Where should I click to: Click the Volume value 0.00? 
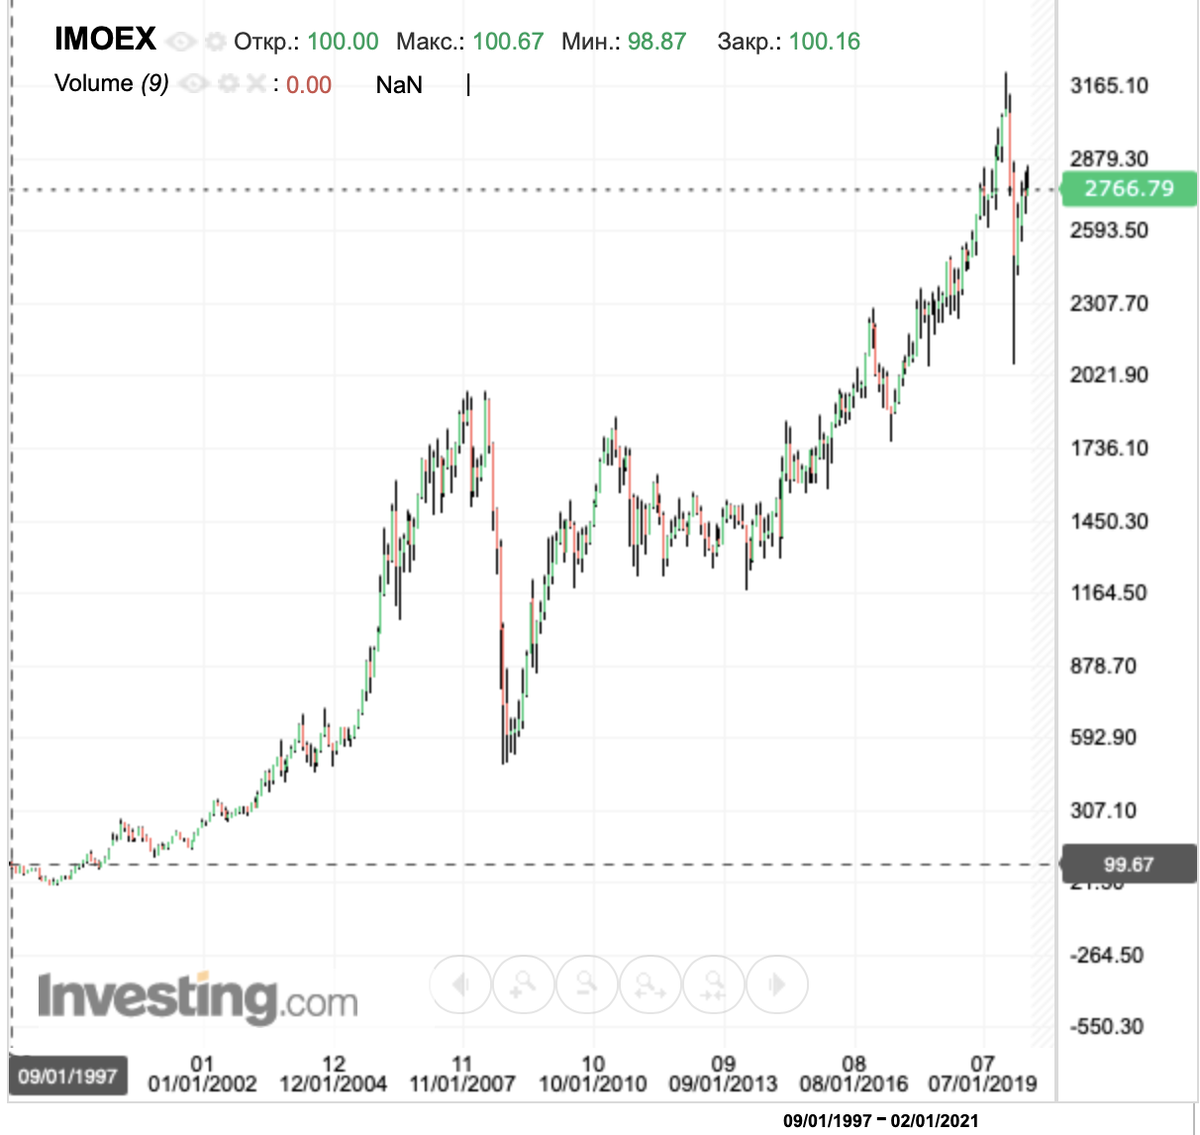tap(309, 85)
